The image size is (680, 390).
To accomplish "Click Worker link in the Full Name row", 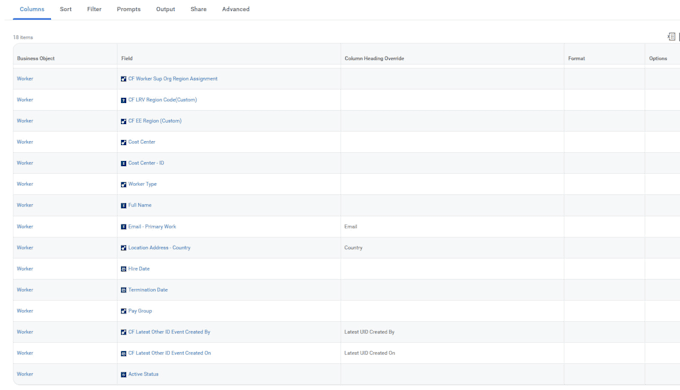I will 25,205.
